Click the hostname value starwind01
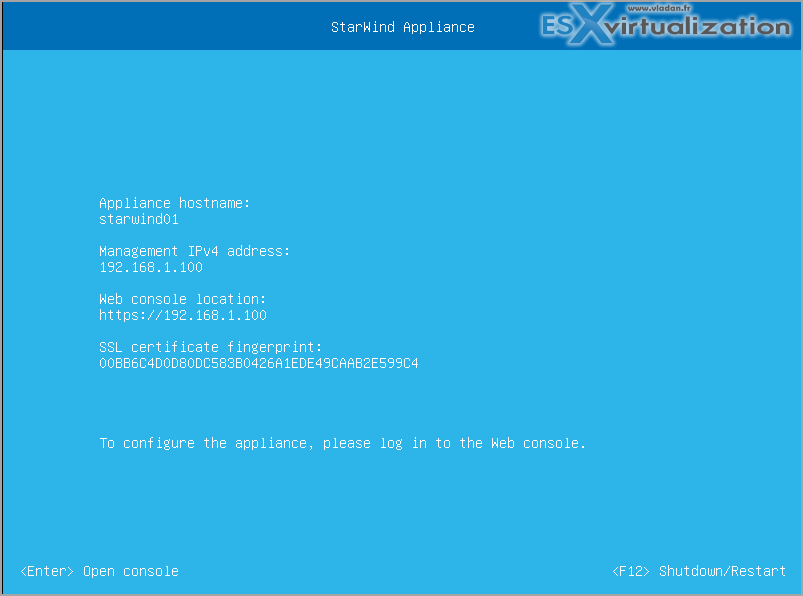This screenshot has width=803, height=596. coord(139,220)
